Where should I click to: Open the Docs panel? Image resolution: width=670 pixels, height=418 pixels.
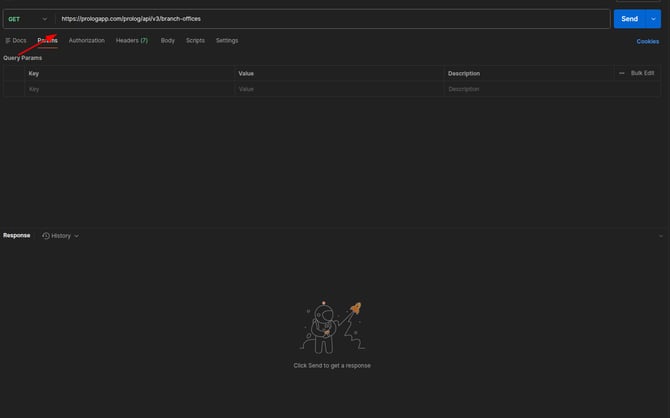(16, 41)
